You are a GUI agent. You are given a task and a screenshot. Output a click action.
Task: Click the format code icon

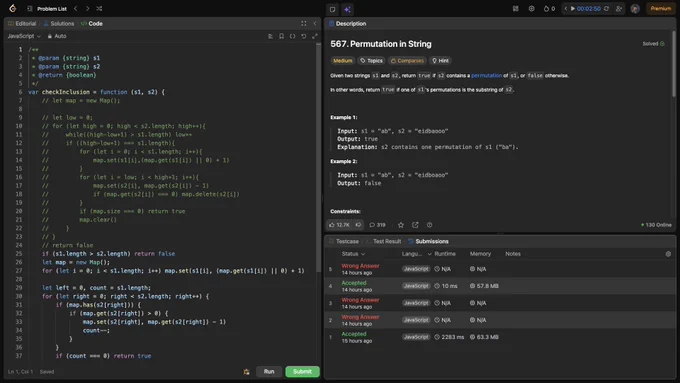[x=270, y=36]
